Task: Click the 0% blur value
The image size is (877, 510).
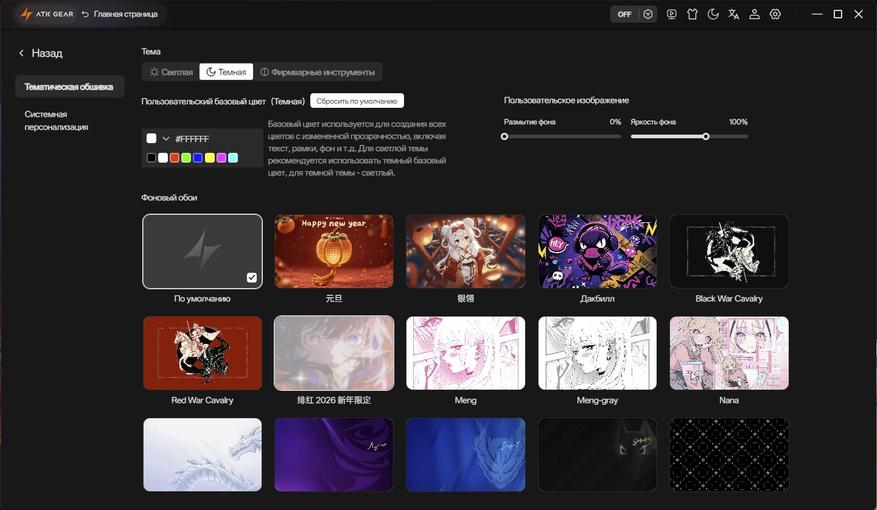Action: tap(615, 121)
